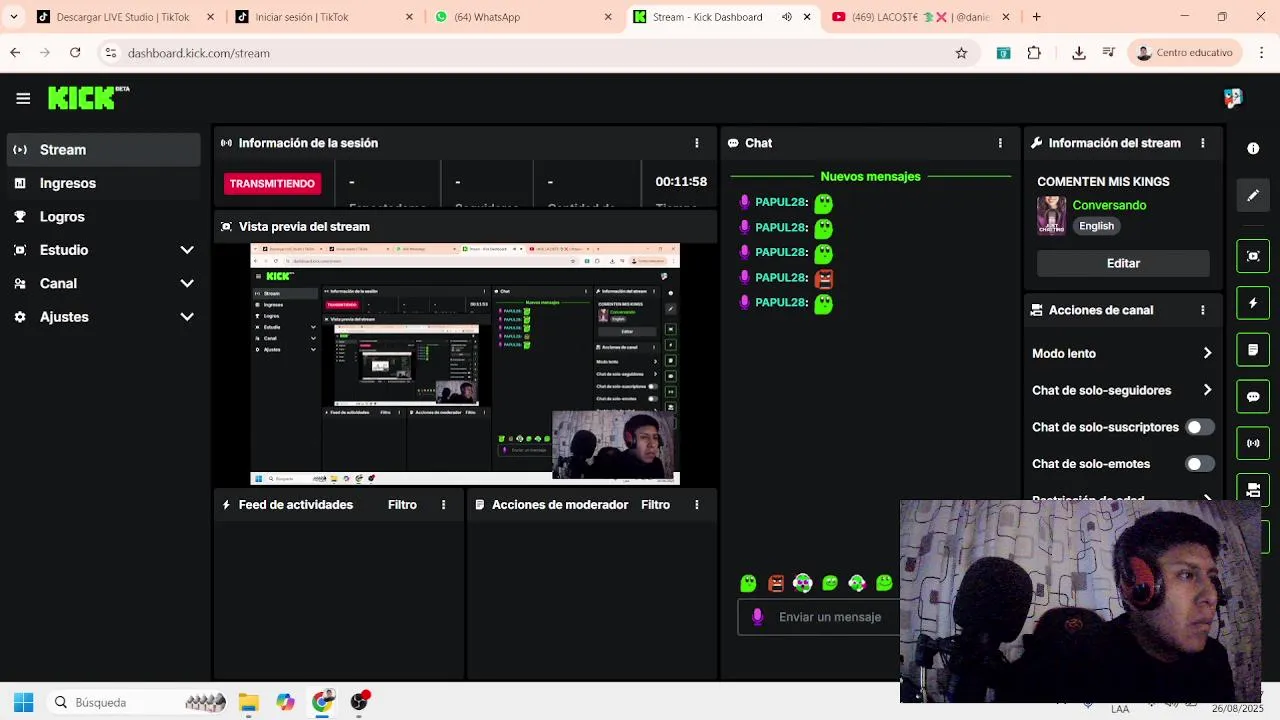The image size is (1280, 720).
Task: Open Filtro in Feed de actividades
Action: 402,505
